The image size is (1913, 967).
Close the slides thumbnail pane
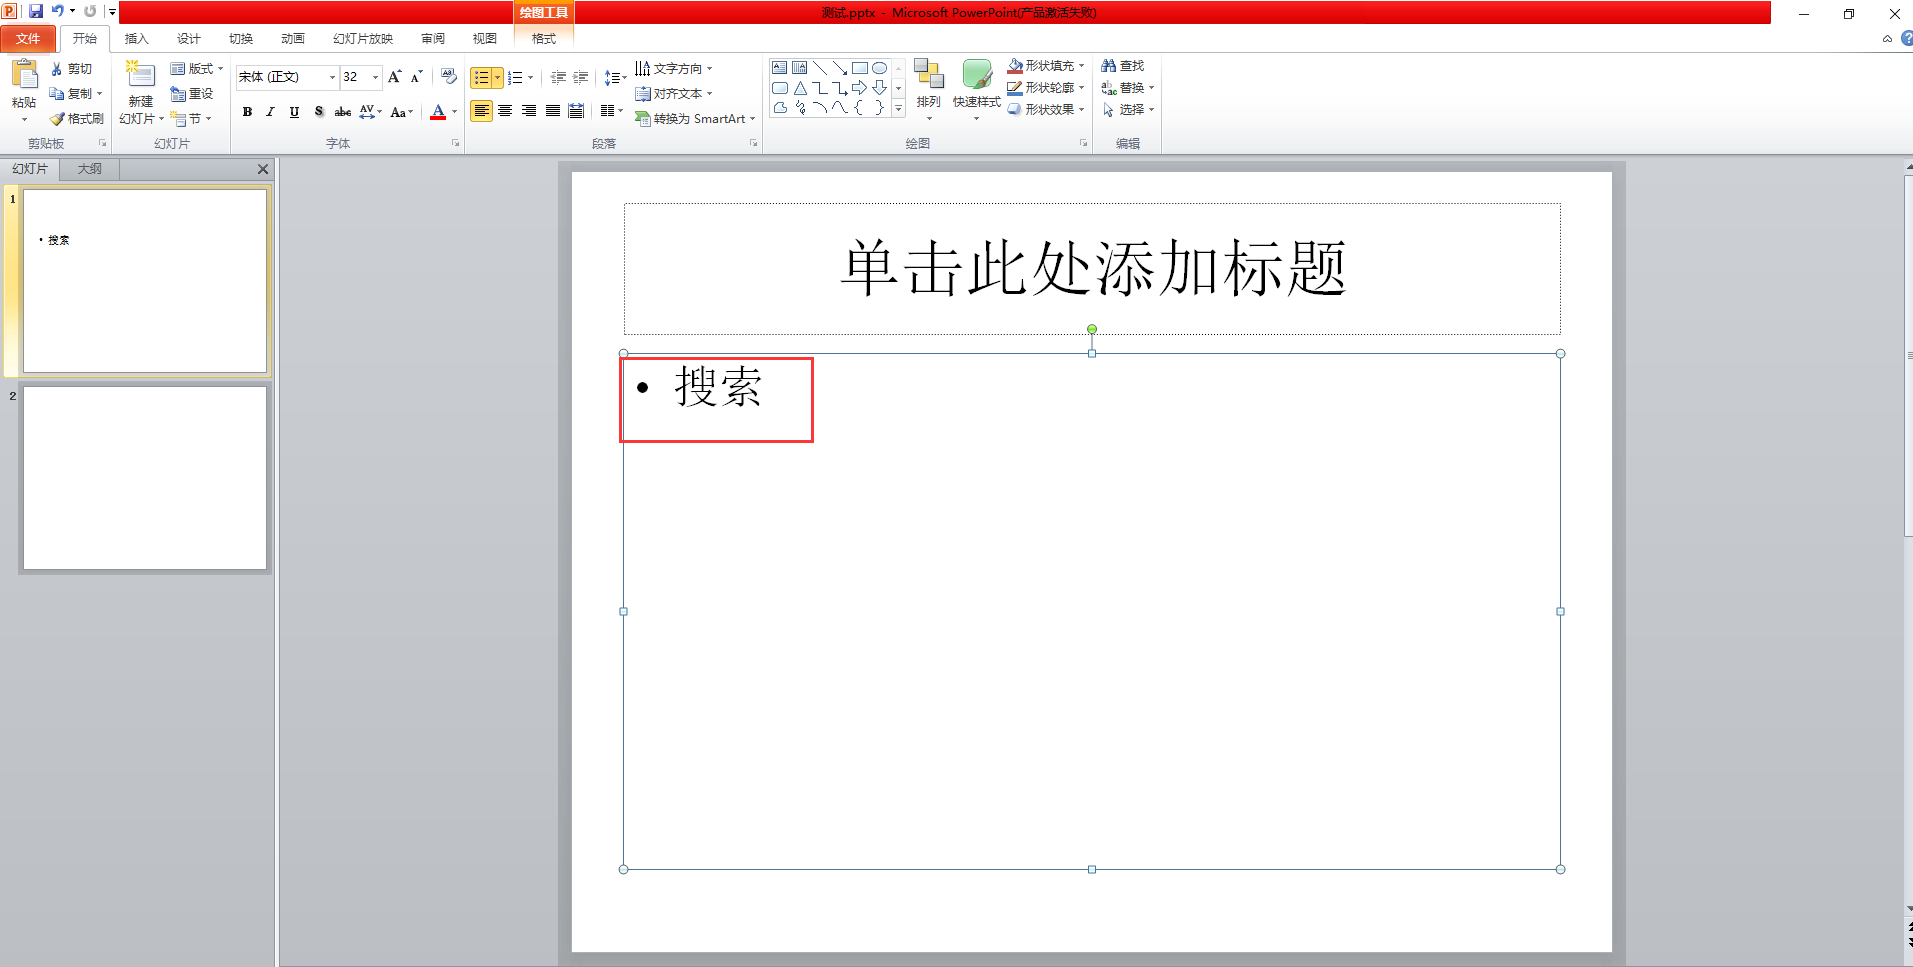click(263, 169)
